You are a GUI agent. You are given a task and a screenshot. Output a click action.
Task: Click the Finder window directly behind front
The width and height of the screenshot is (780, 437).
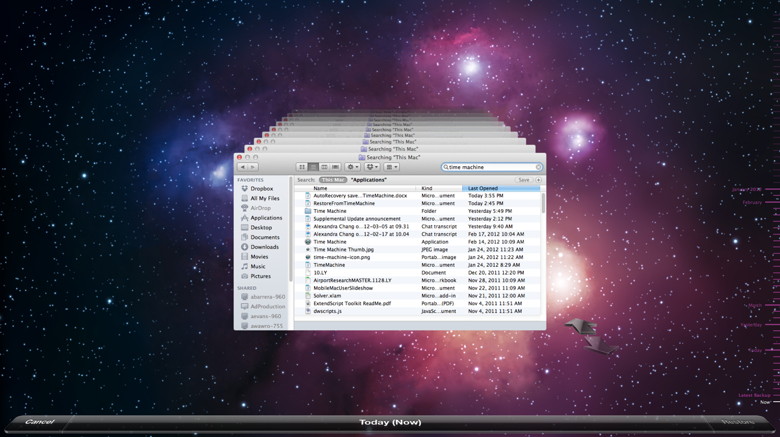coord(390,149)
